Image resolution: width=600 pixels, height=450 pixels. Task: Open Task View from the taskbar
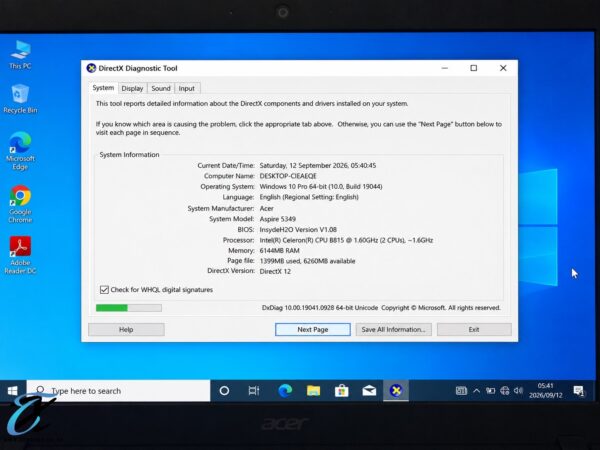tap(254, 391)
